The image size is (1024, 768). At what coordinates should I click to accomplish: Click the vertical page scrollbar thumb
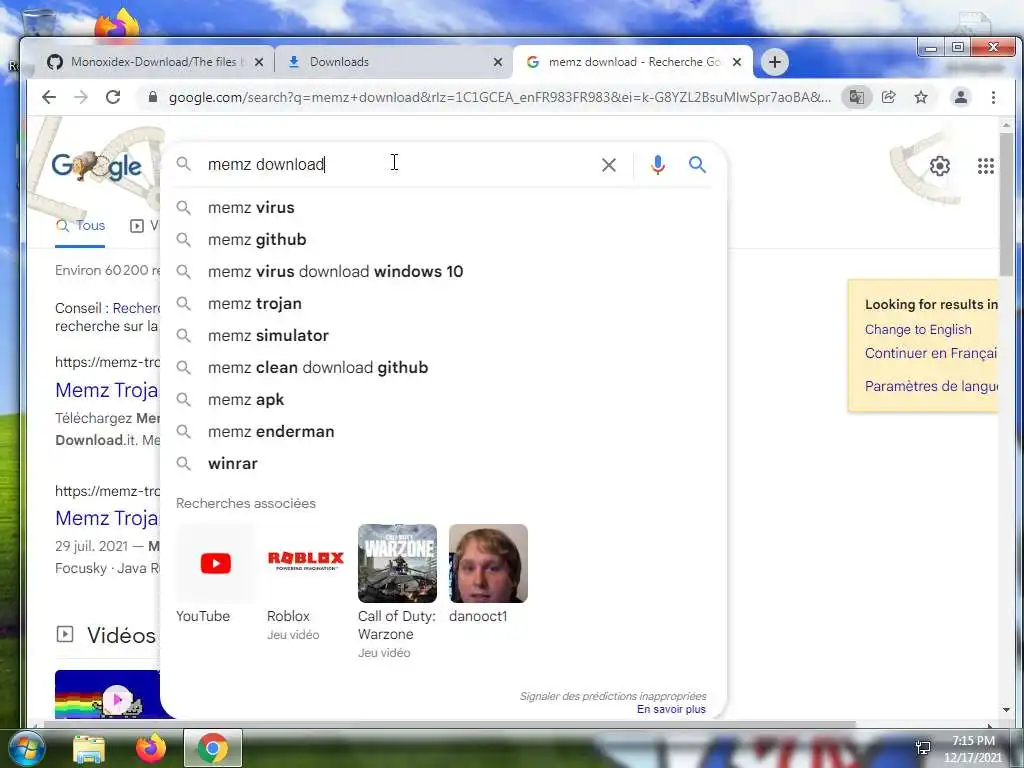coord(1006,204)
